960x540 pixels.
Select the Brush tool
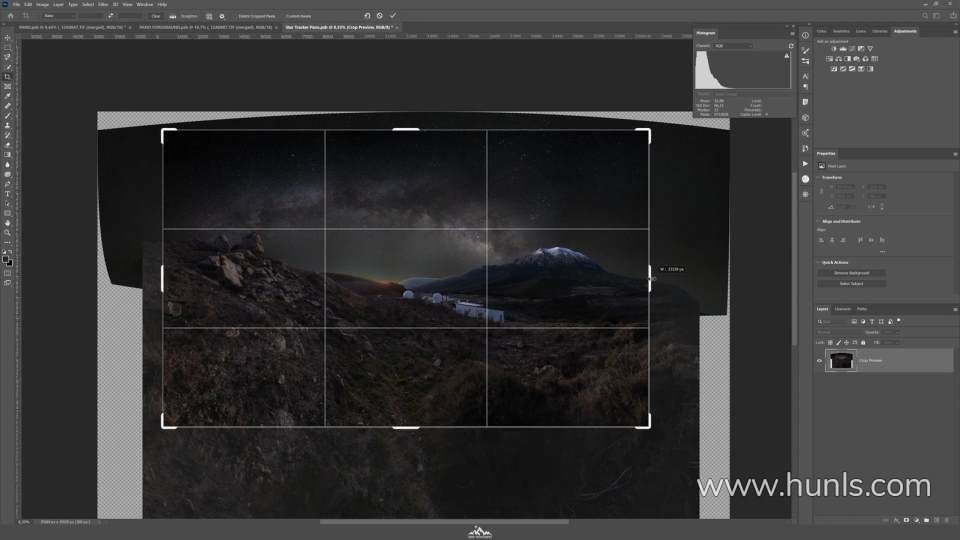pos(7,116)
